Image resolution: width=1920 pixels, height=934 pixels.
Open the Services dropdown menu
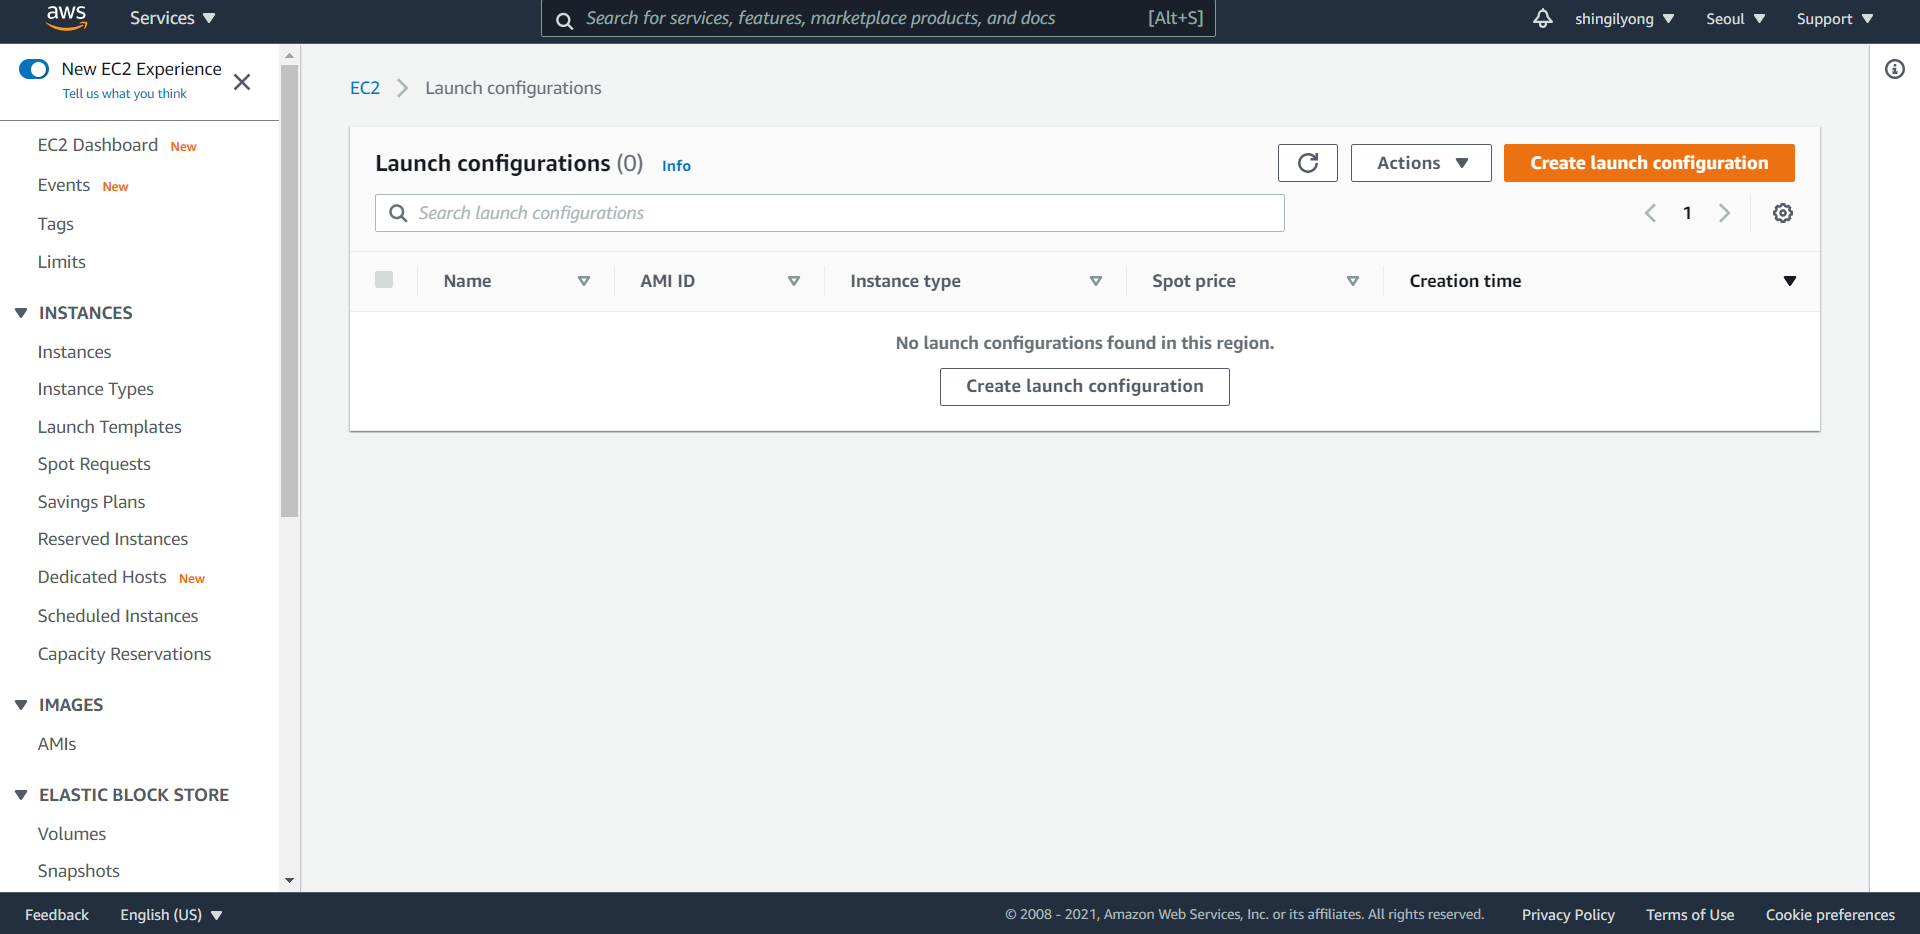point(172,18)
